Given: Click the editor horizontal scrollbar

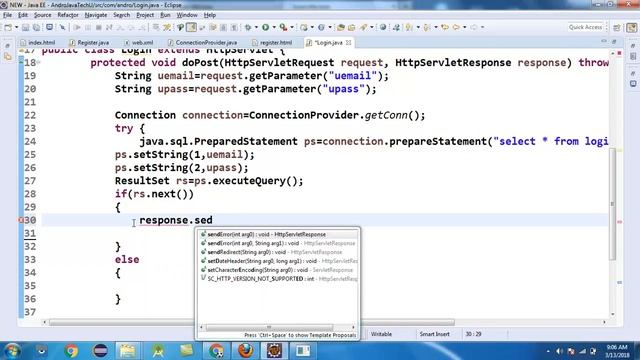Looking at the screenshot, I should [x=252, y=322].
